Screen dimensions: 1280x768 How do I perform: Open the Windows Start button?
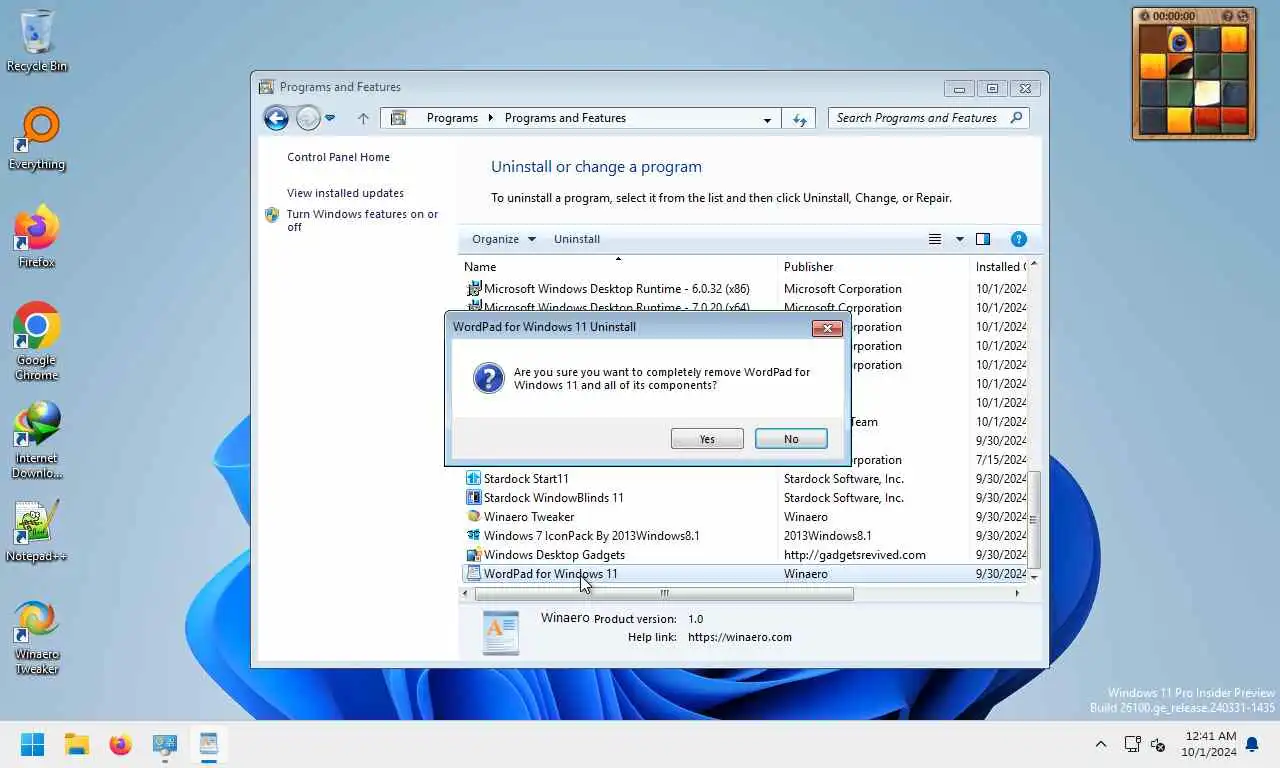tap(33, 744)
